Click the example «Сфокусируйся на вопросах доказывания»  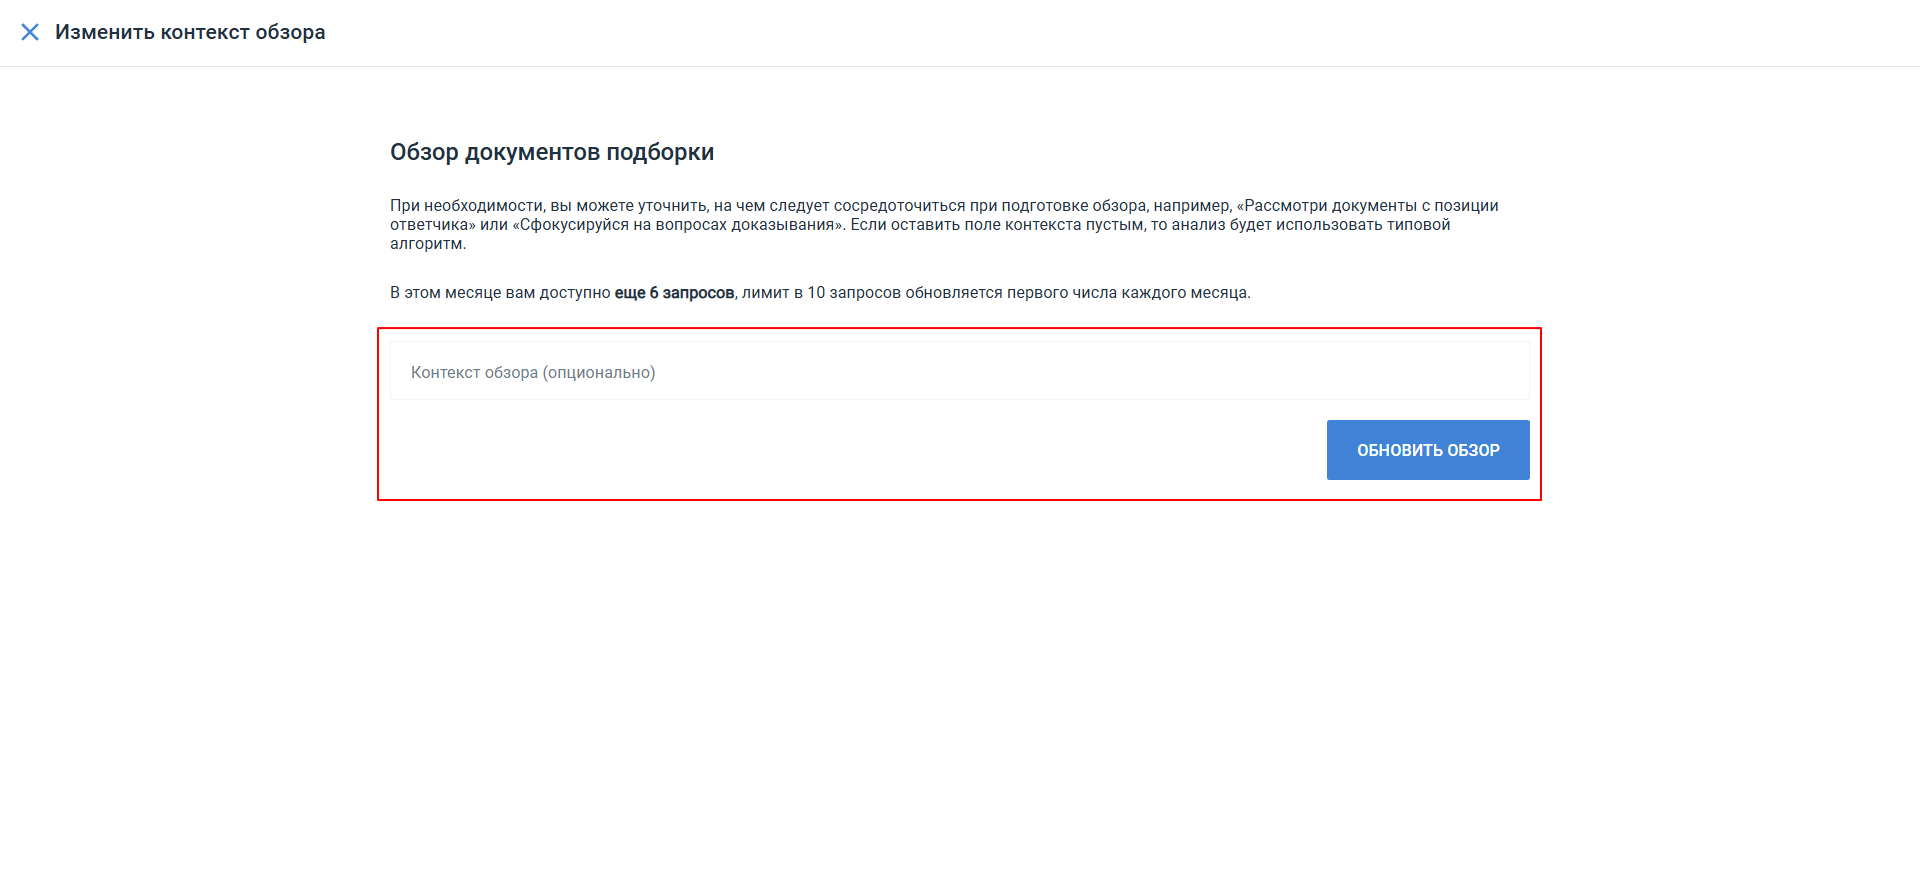[678, 225]
